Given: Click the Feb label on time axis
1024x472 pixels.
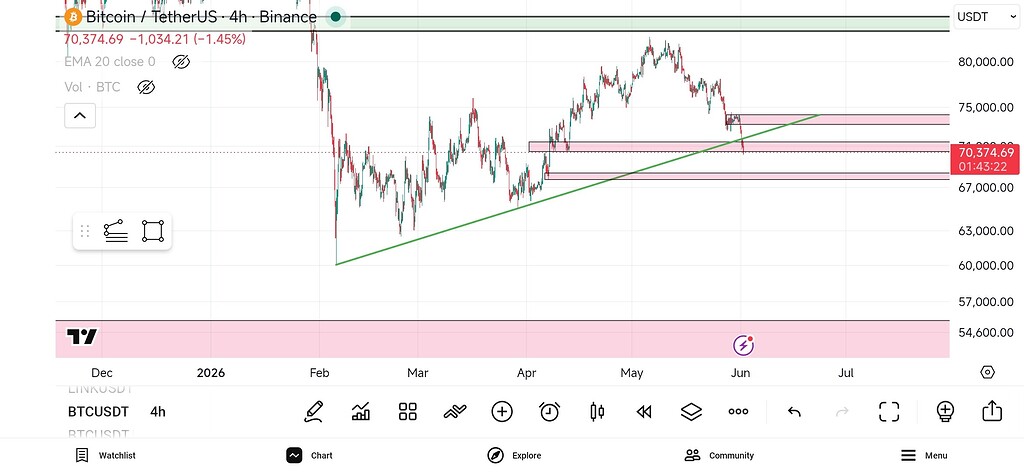Looking at the screenshot, I should [x=319, y=373].
